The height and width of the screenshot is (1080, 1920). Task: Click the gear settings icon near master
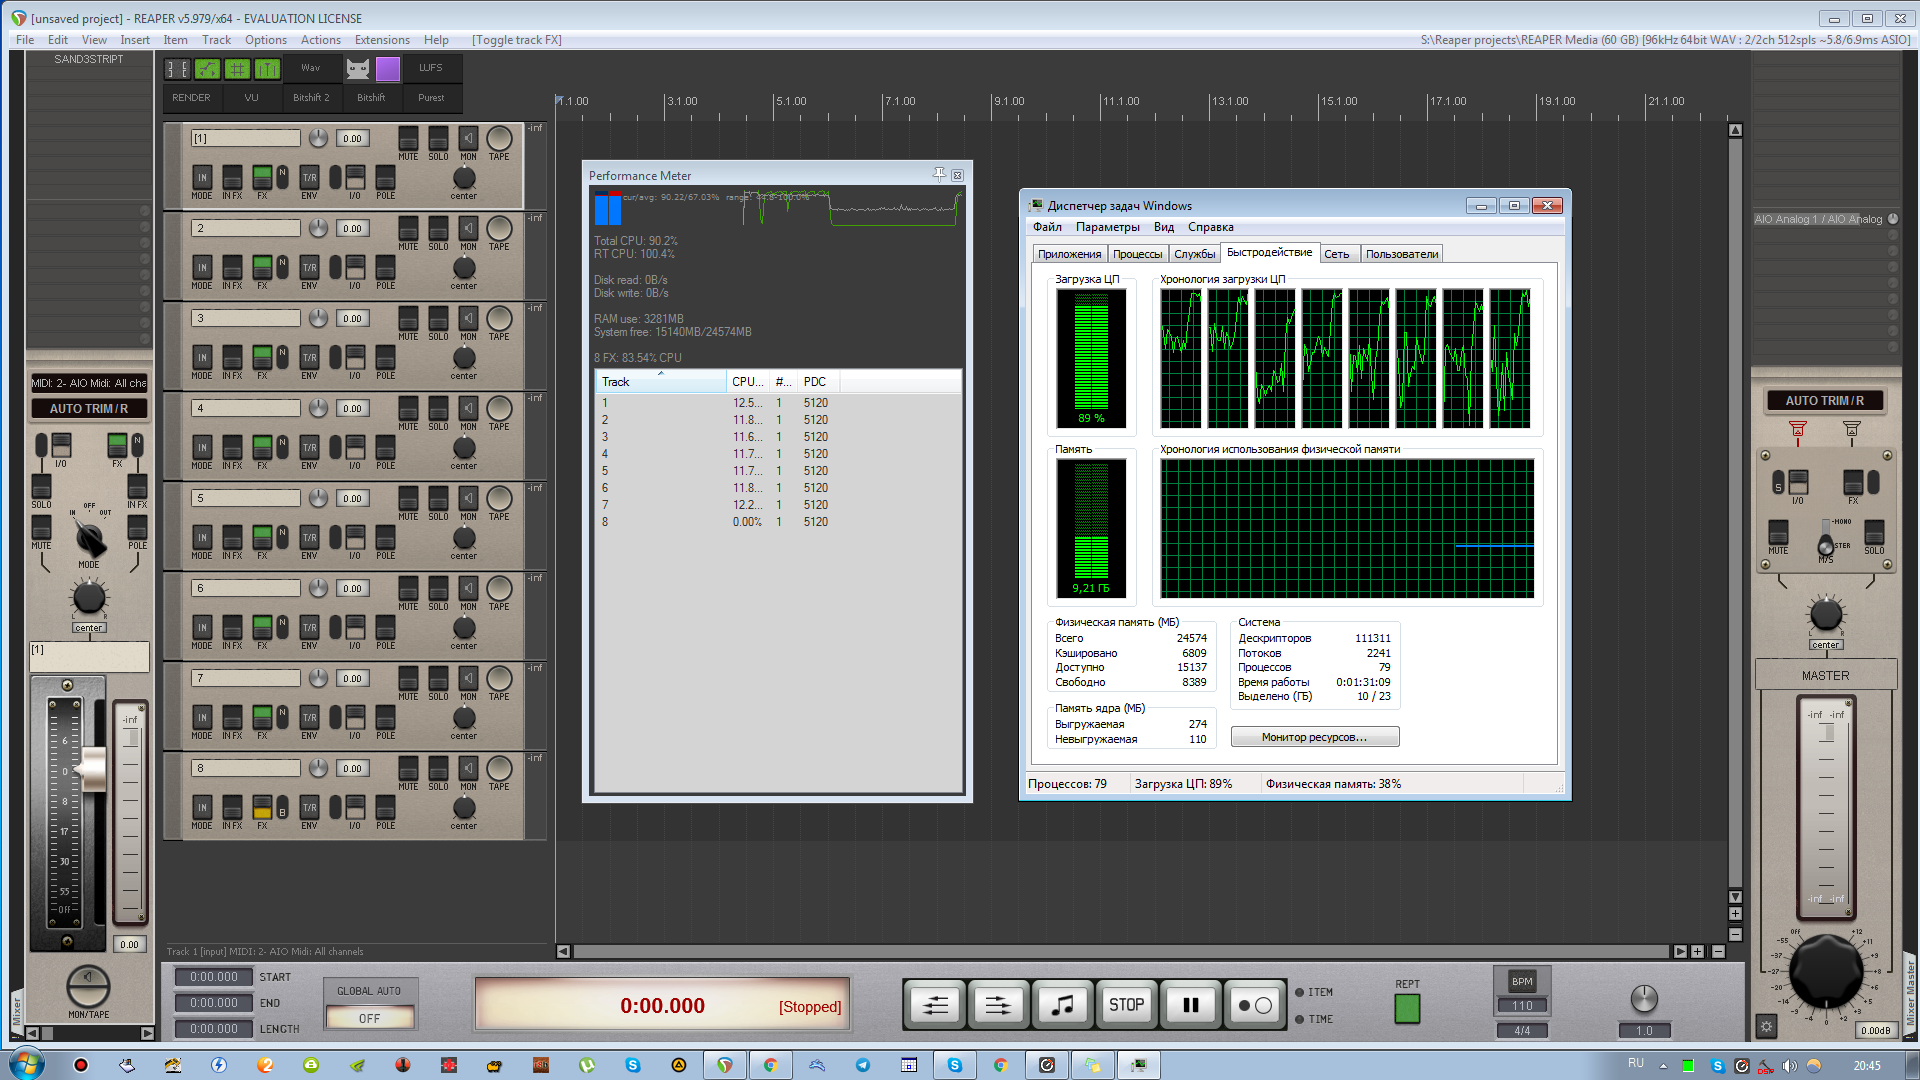[x=1766, y=1027]
